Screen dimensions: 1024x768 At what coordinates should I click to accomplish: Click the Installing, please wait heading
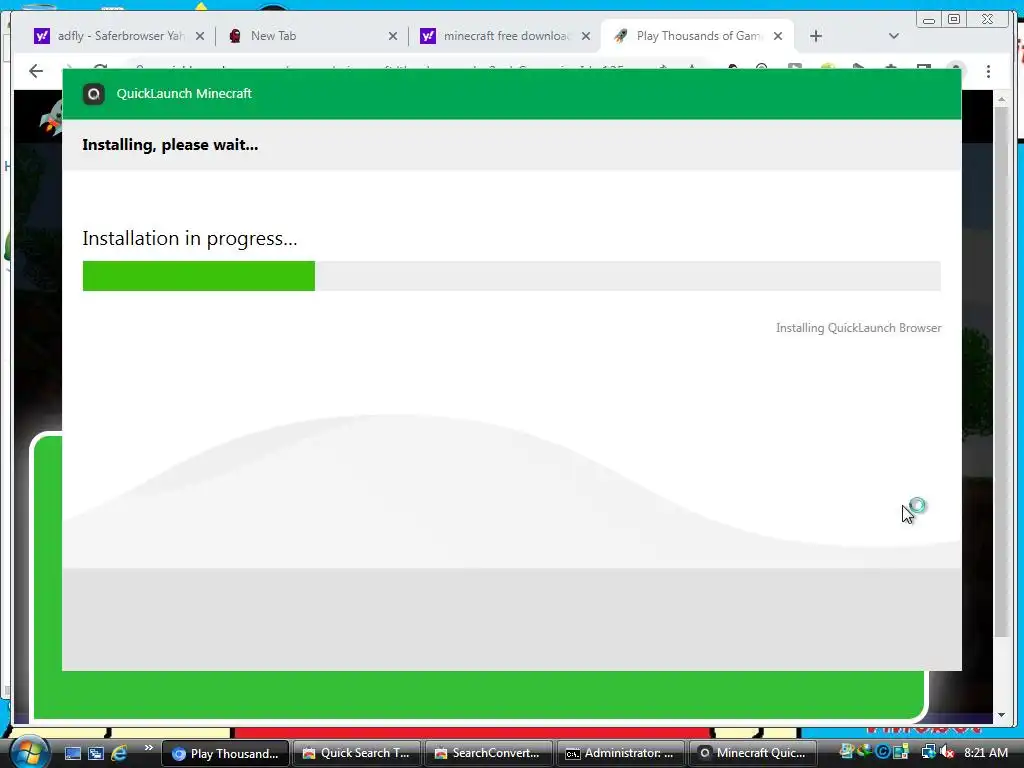(x=170, y=144)
